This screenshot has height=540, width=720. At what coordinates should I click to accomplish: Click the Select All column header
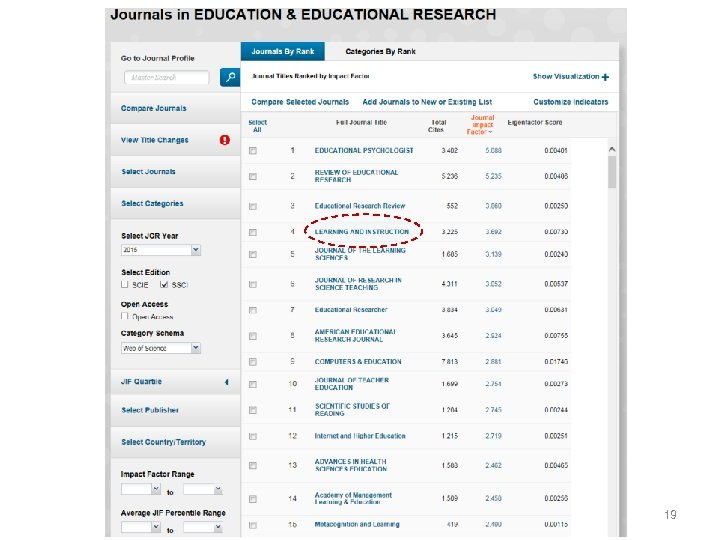click(257, 126)
